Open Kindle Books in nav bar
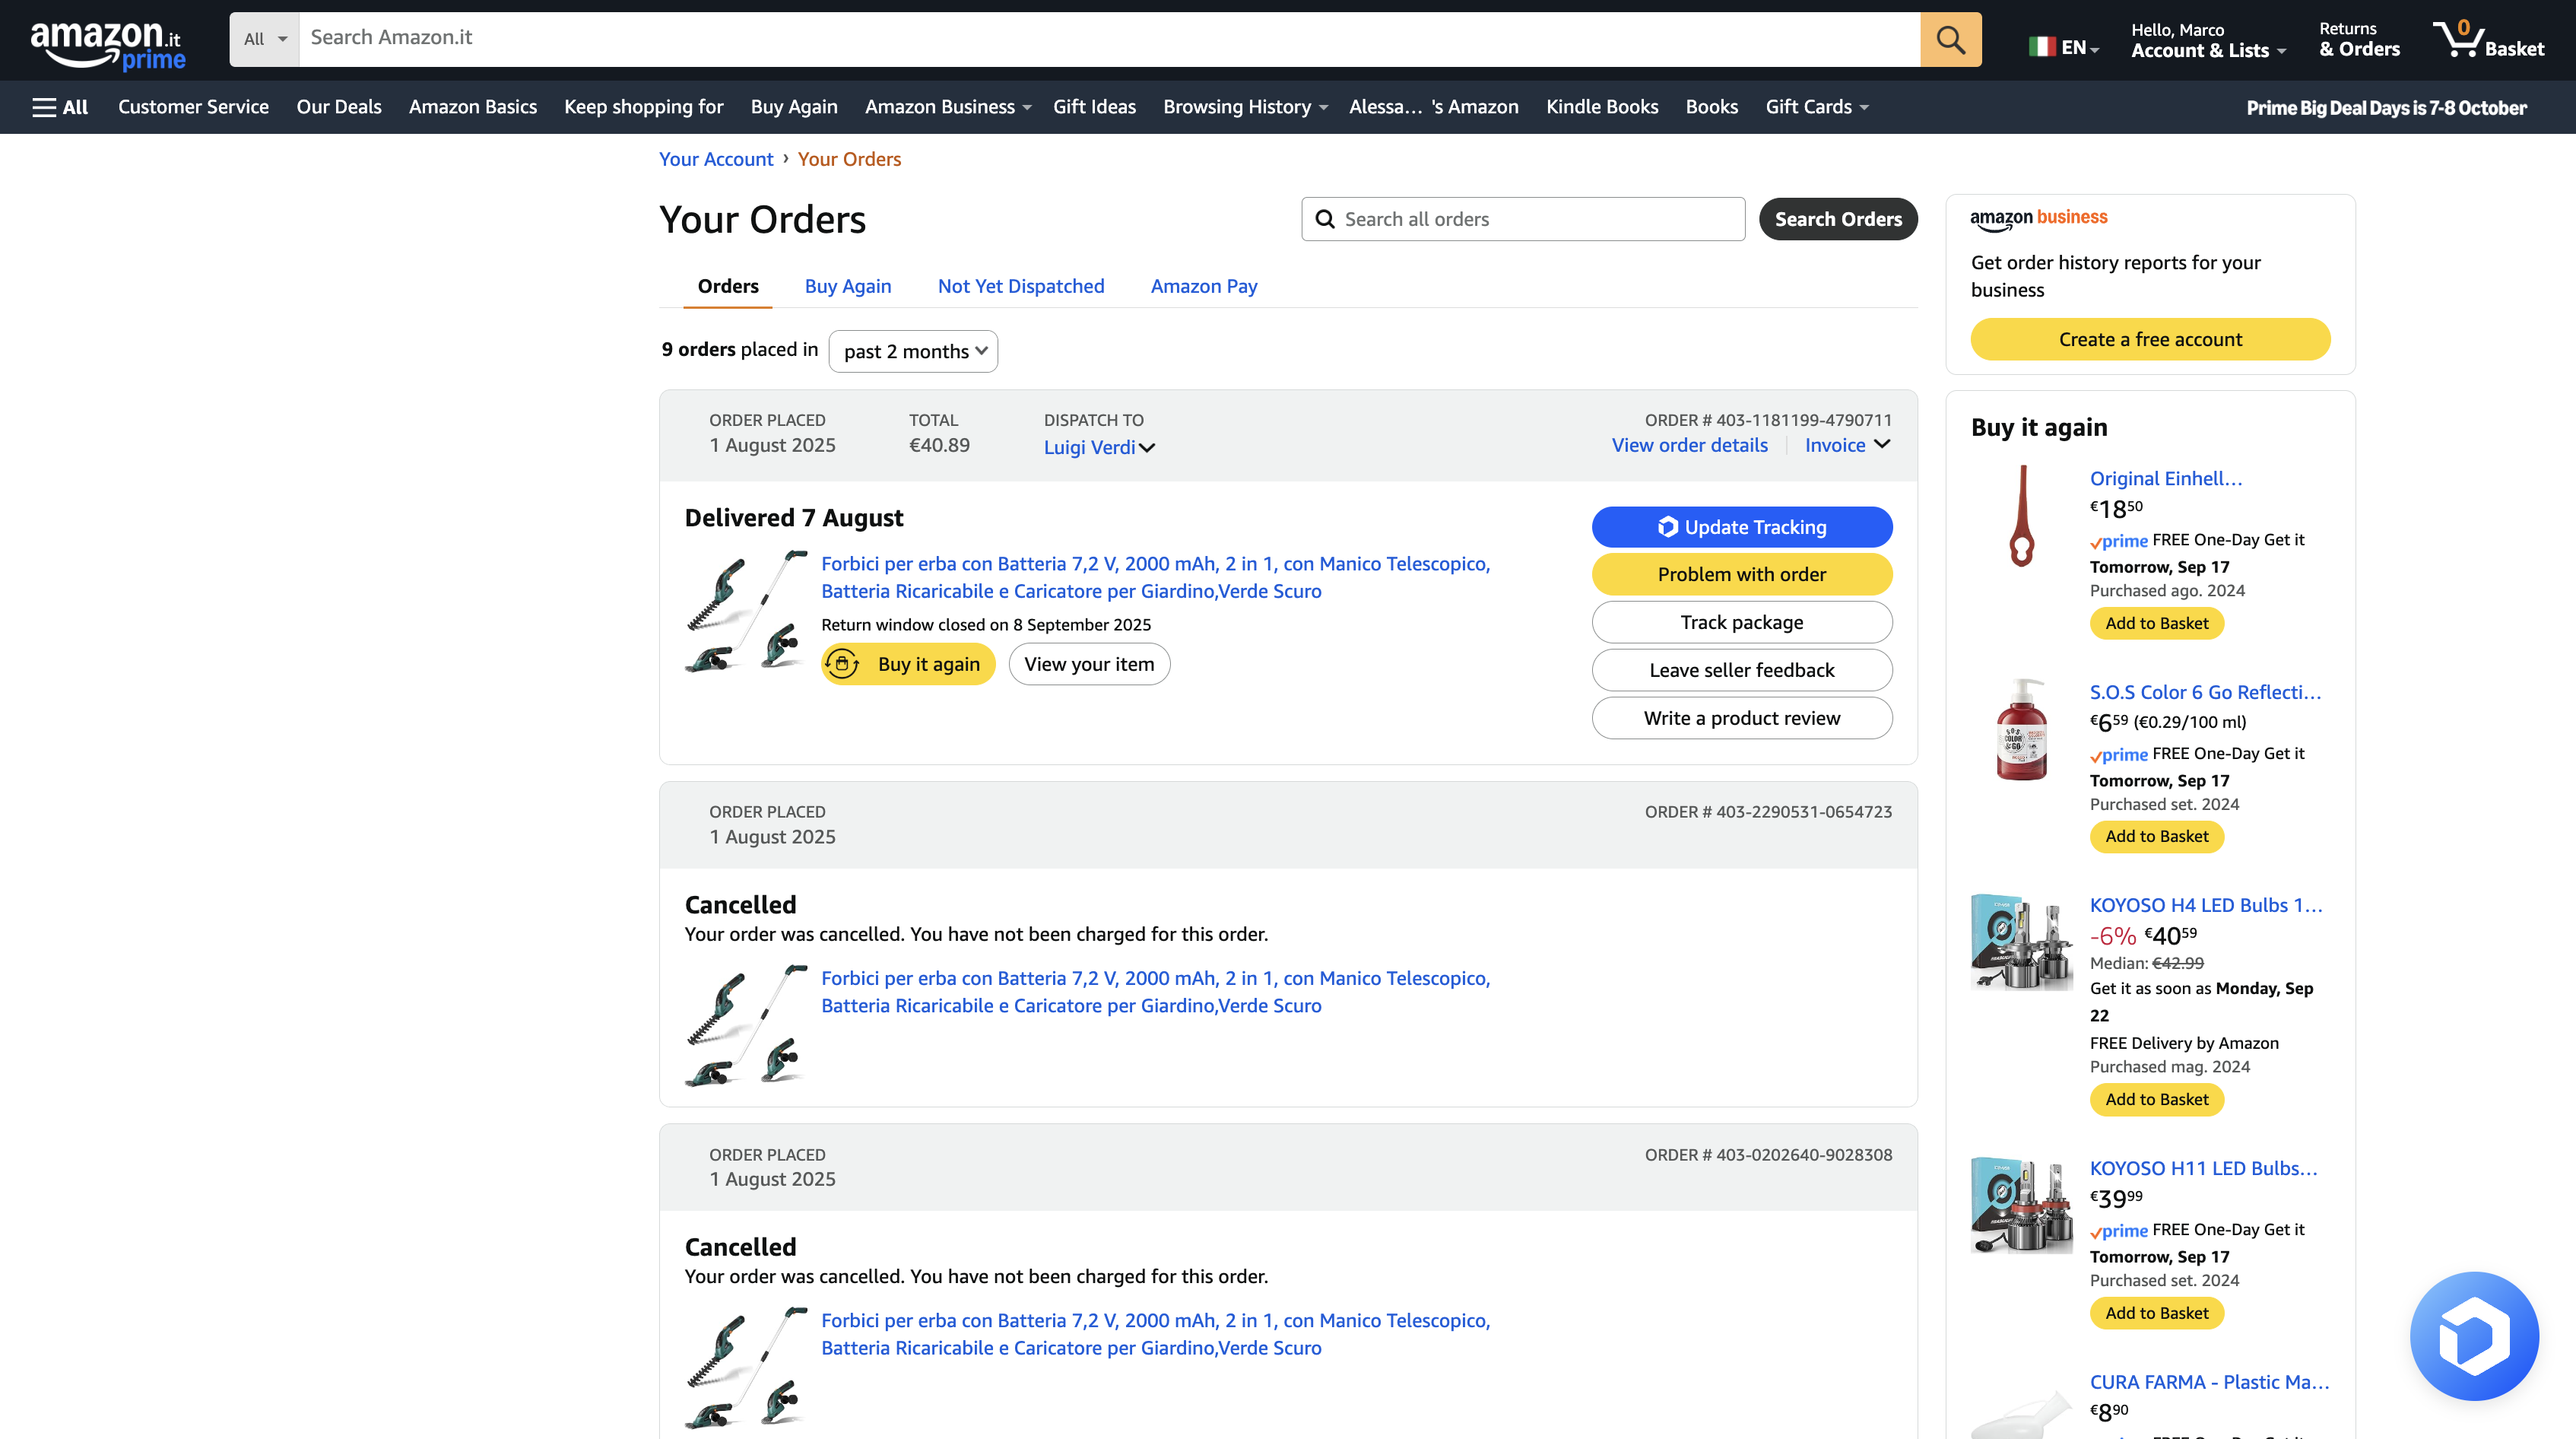 click(1602, 107)
